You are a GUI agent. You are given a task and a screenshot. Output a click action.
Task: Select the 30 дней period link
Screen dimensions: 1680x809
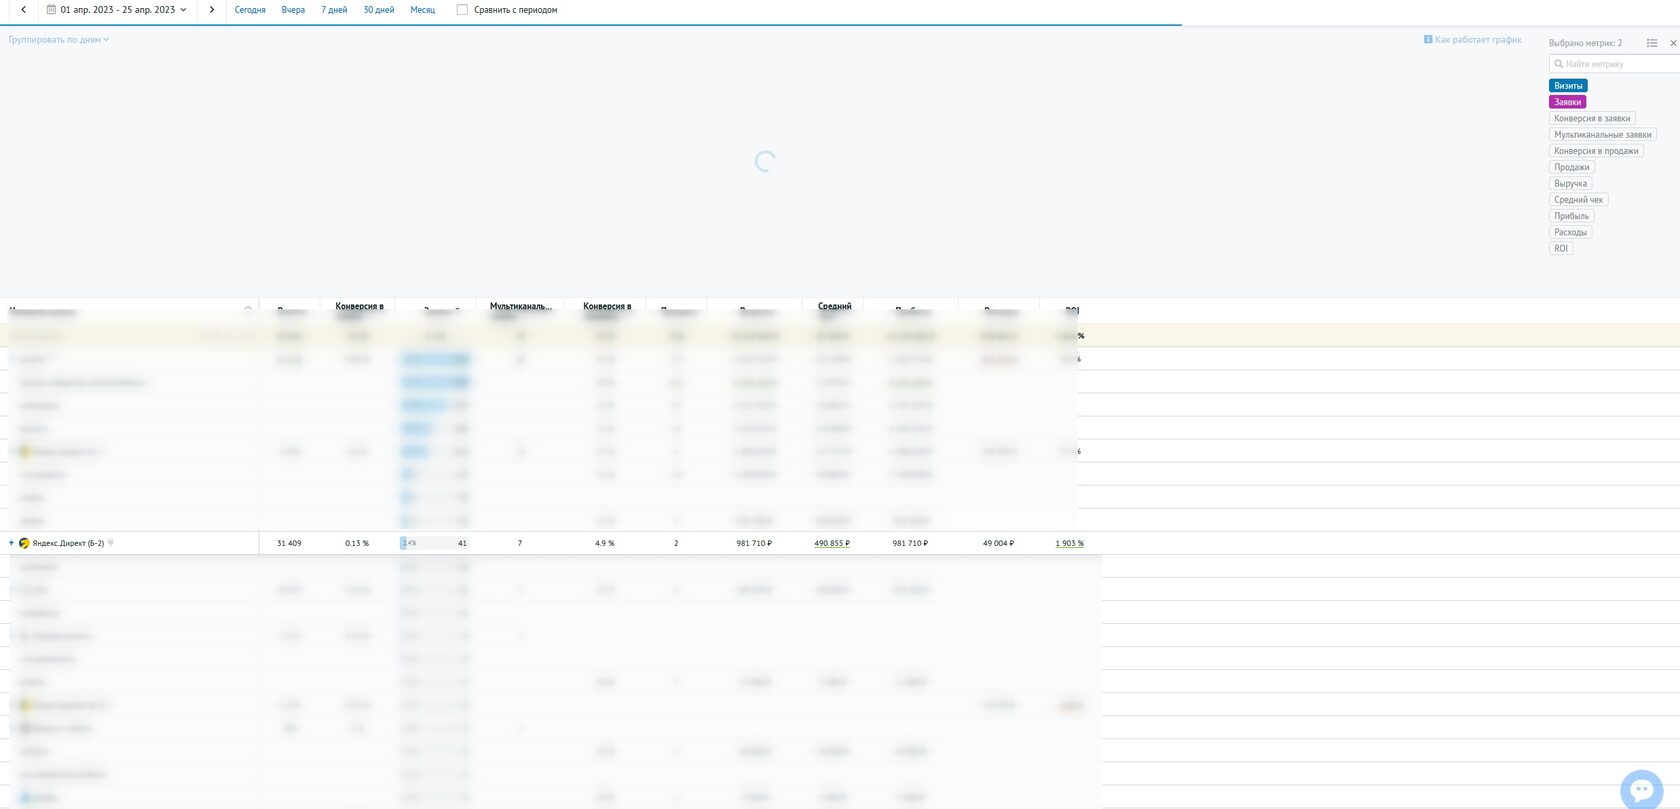(x=379, y=10)
